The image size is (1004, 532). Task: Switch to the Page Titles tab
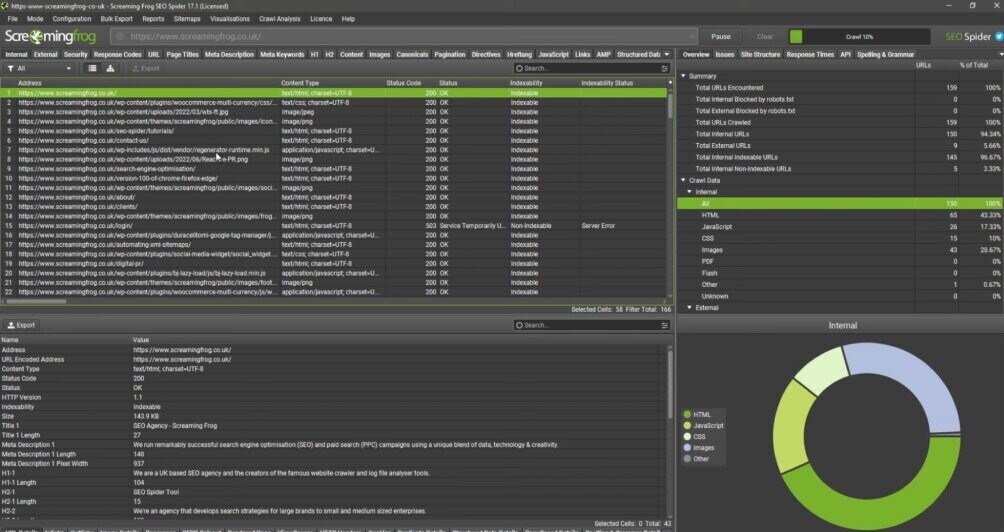pyautogui.click(x=182, y=54)
